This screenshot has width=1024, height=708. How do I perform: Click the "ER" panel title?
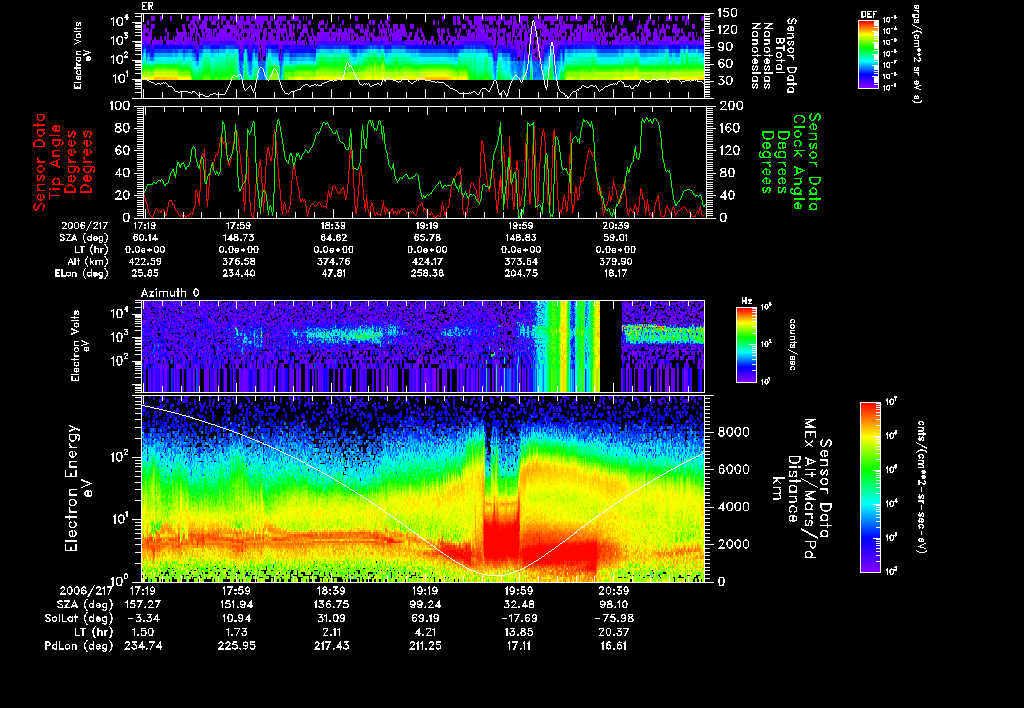(148, 6)
